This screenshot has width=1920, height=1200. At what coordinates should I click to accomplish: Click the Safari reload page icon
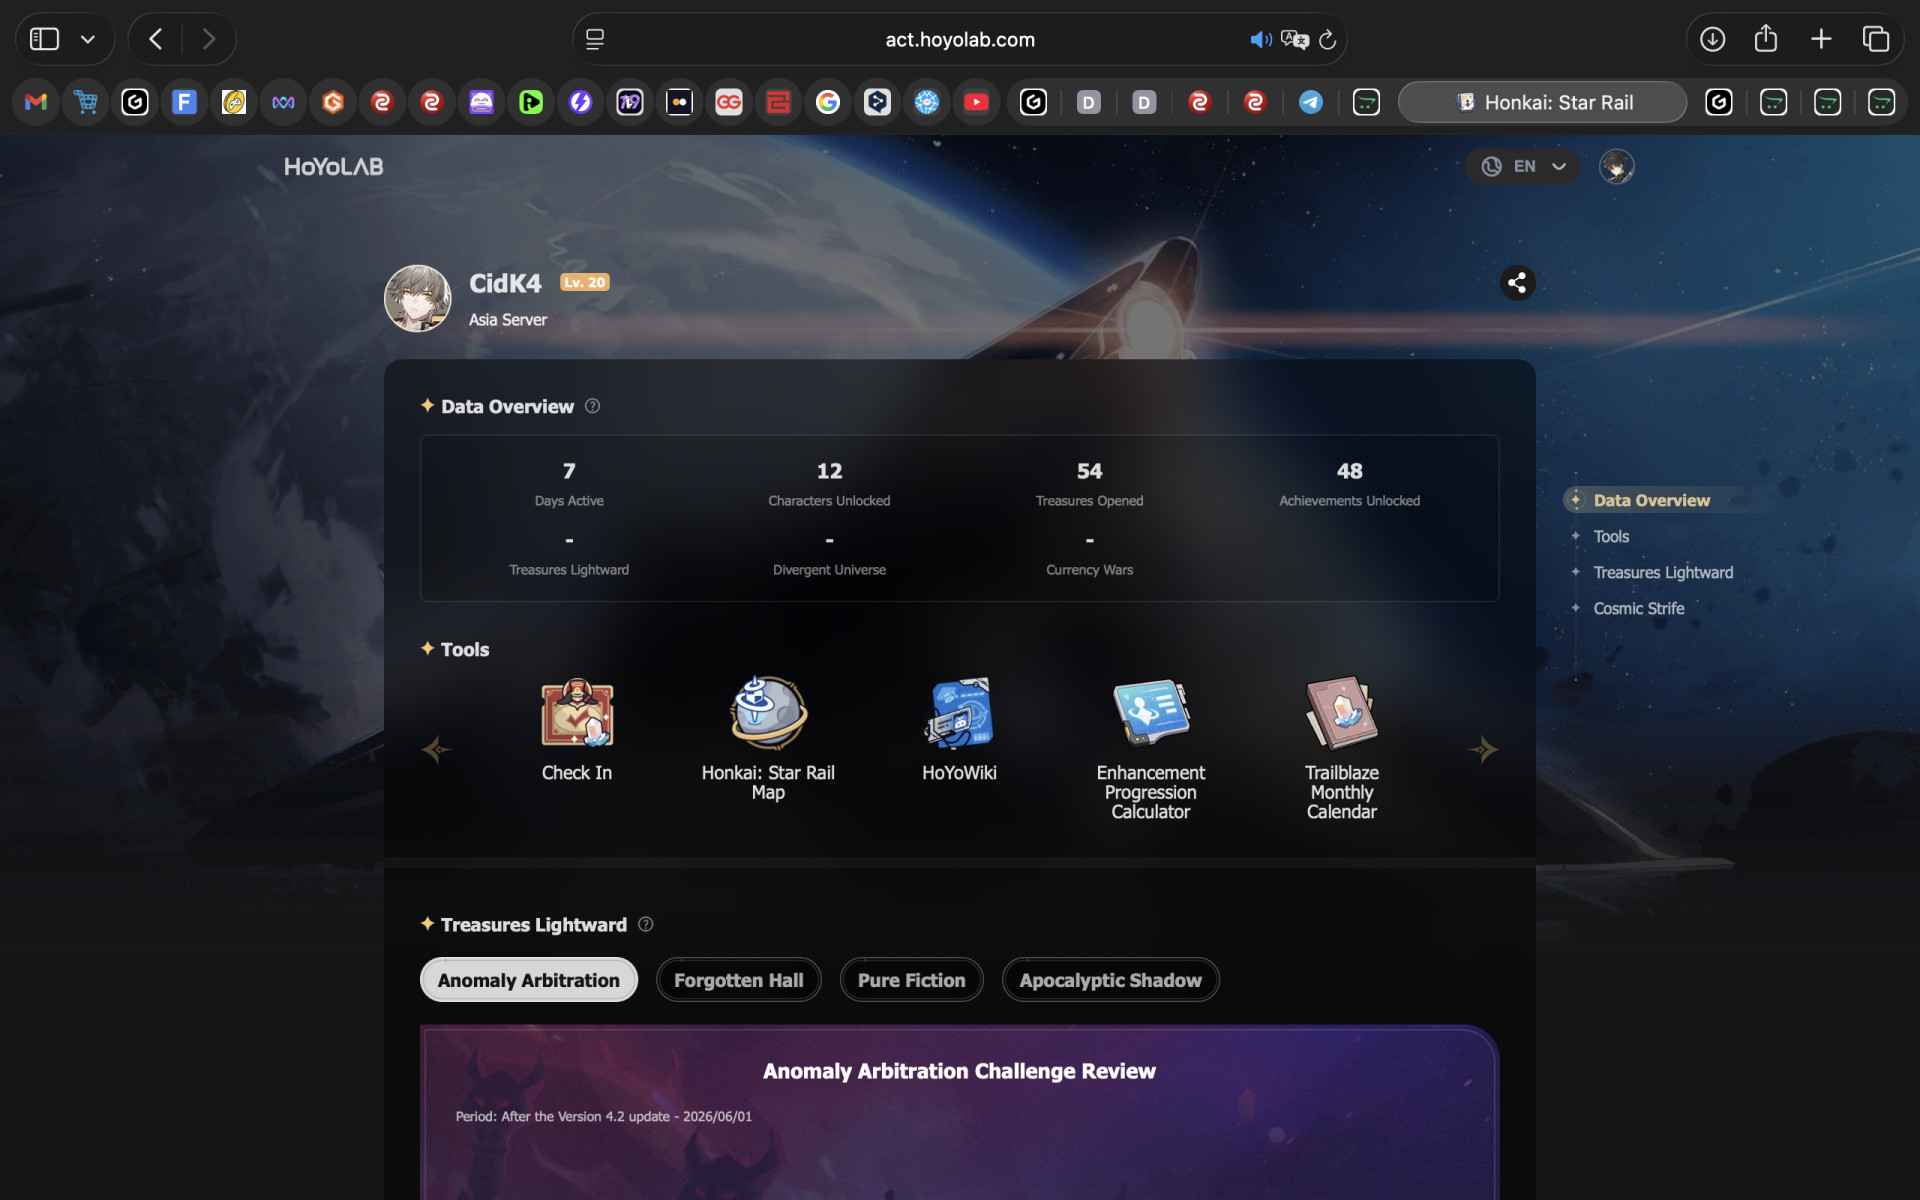click(x=1328, y=40)
